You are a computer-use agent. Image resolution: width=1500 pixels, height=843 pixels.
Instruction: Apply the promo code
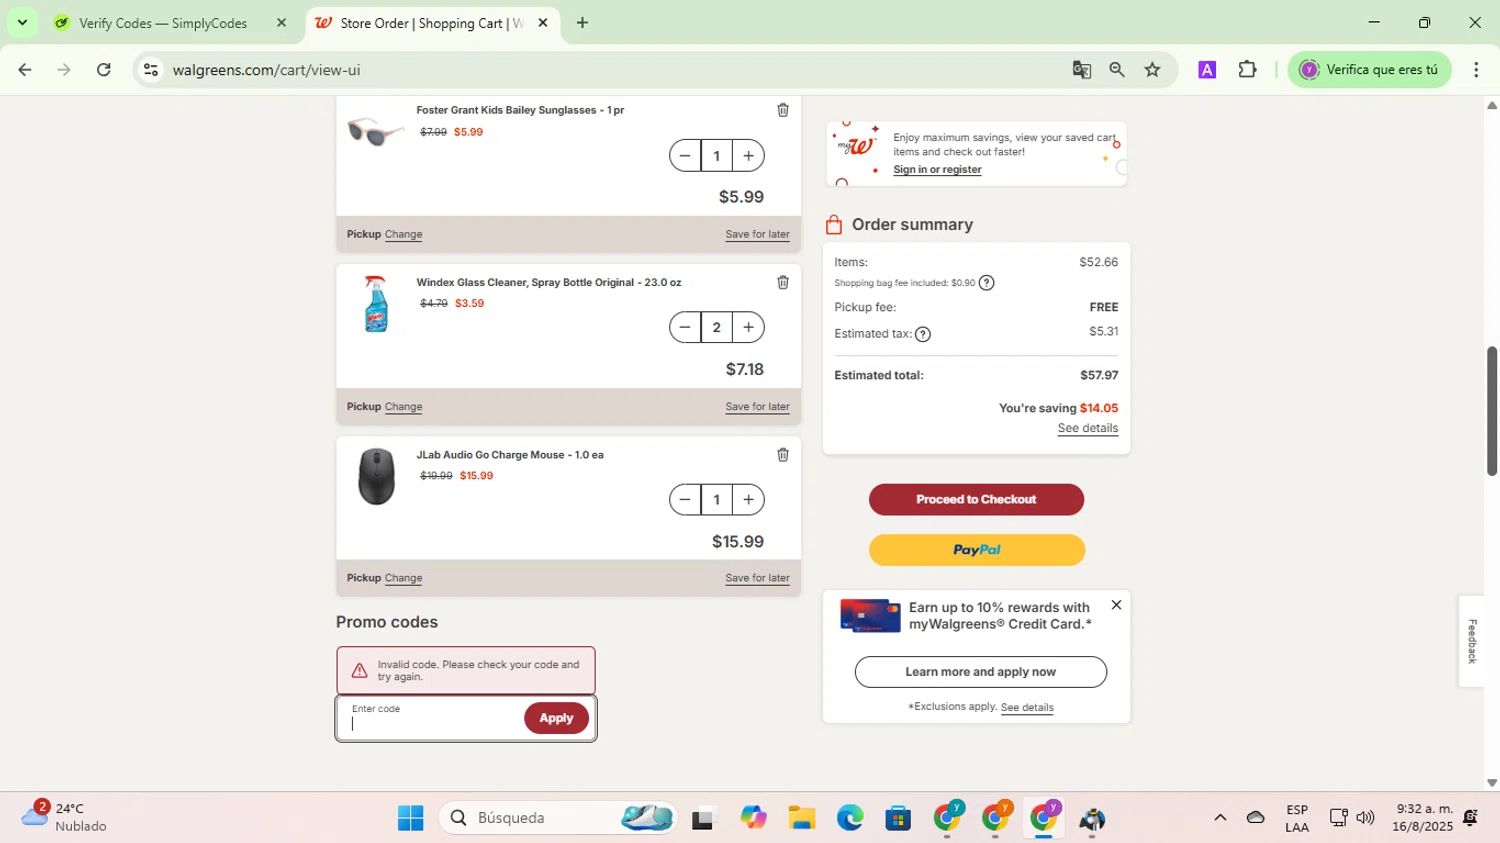pos(556,718)
